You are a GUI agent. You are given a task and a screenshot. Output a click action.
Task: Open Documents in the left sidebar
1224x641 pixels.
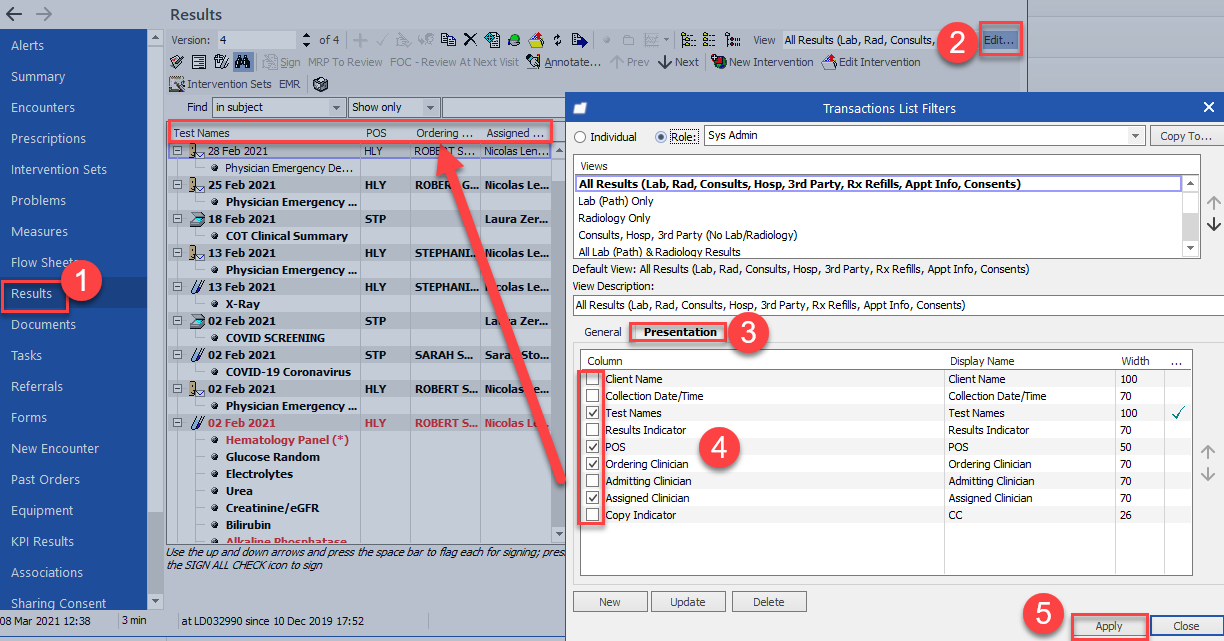coord(43,325)
